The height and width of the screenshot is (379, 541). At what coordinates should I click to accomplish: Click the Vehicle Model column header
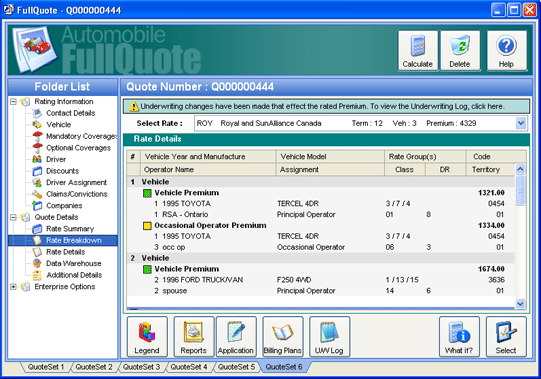[x=330, y=157]
